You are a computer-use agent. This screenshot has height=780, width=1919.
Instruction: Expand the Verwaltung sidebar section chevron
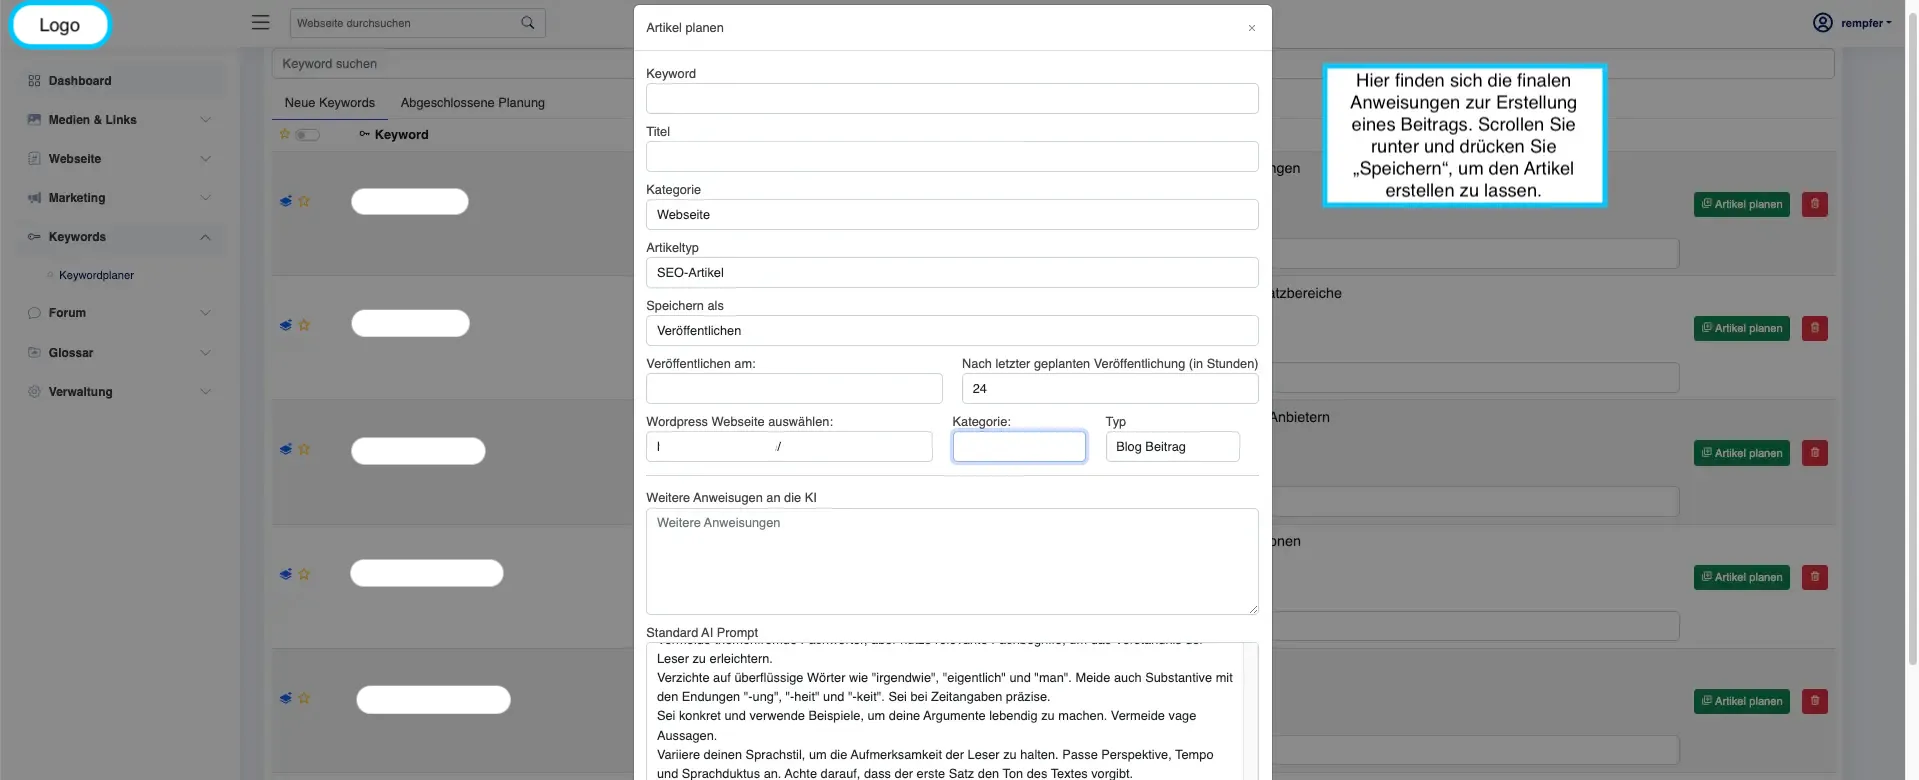tap(205, 392)
